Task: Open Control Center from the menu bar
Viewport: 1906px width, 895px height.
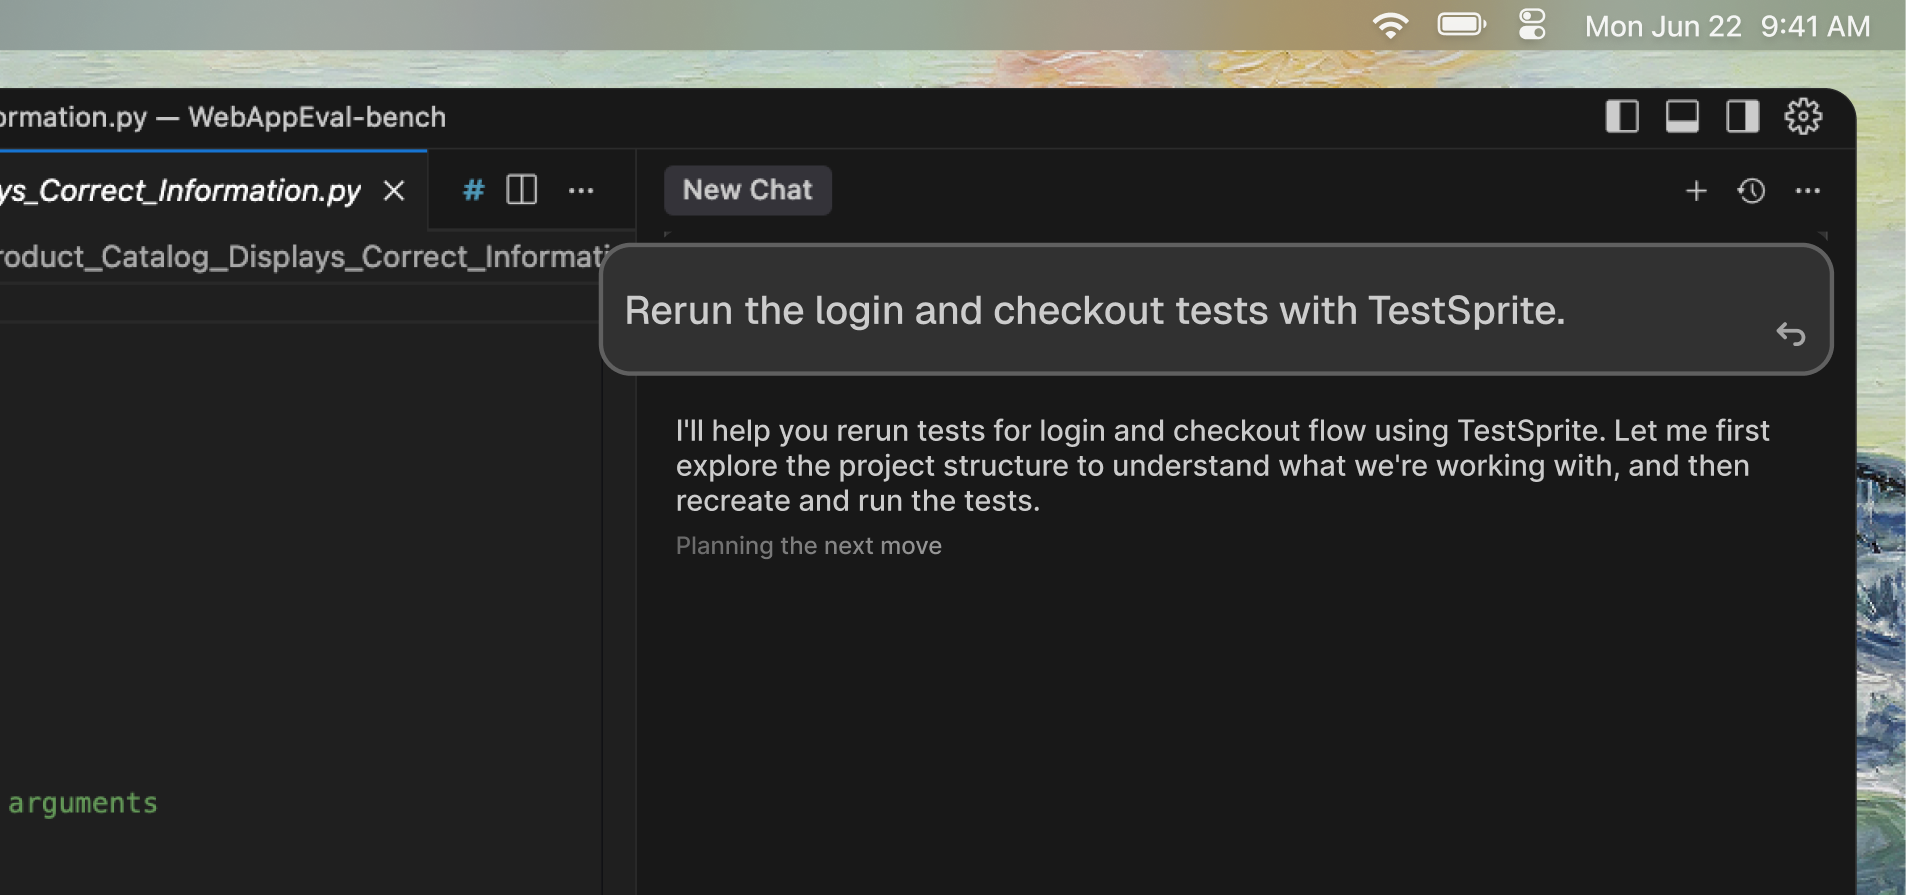Action: [x=1532, y=25]
